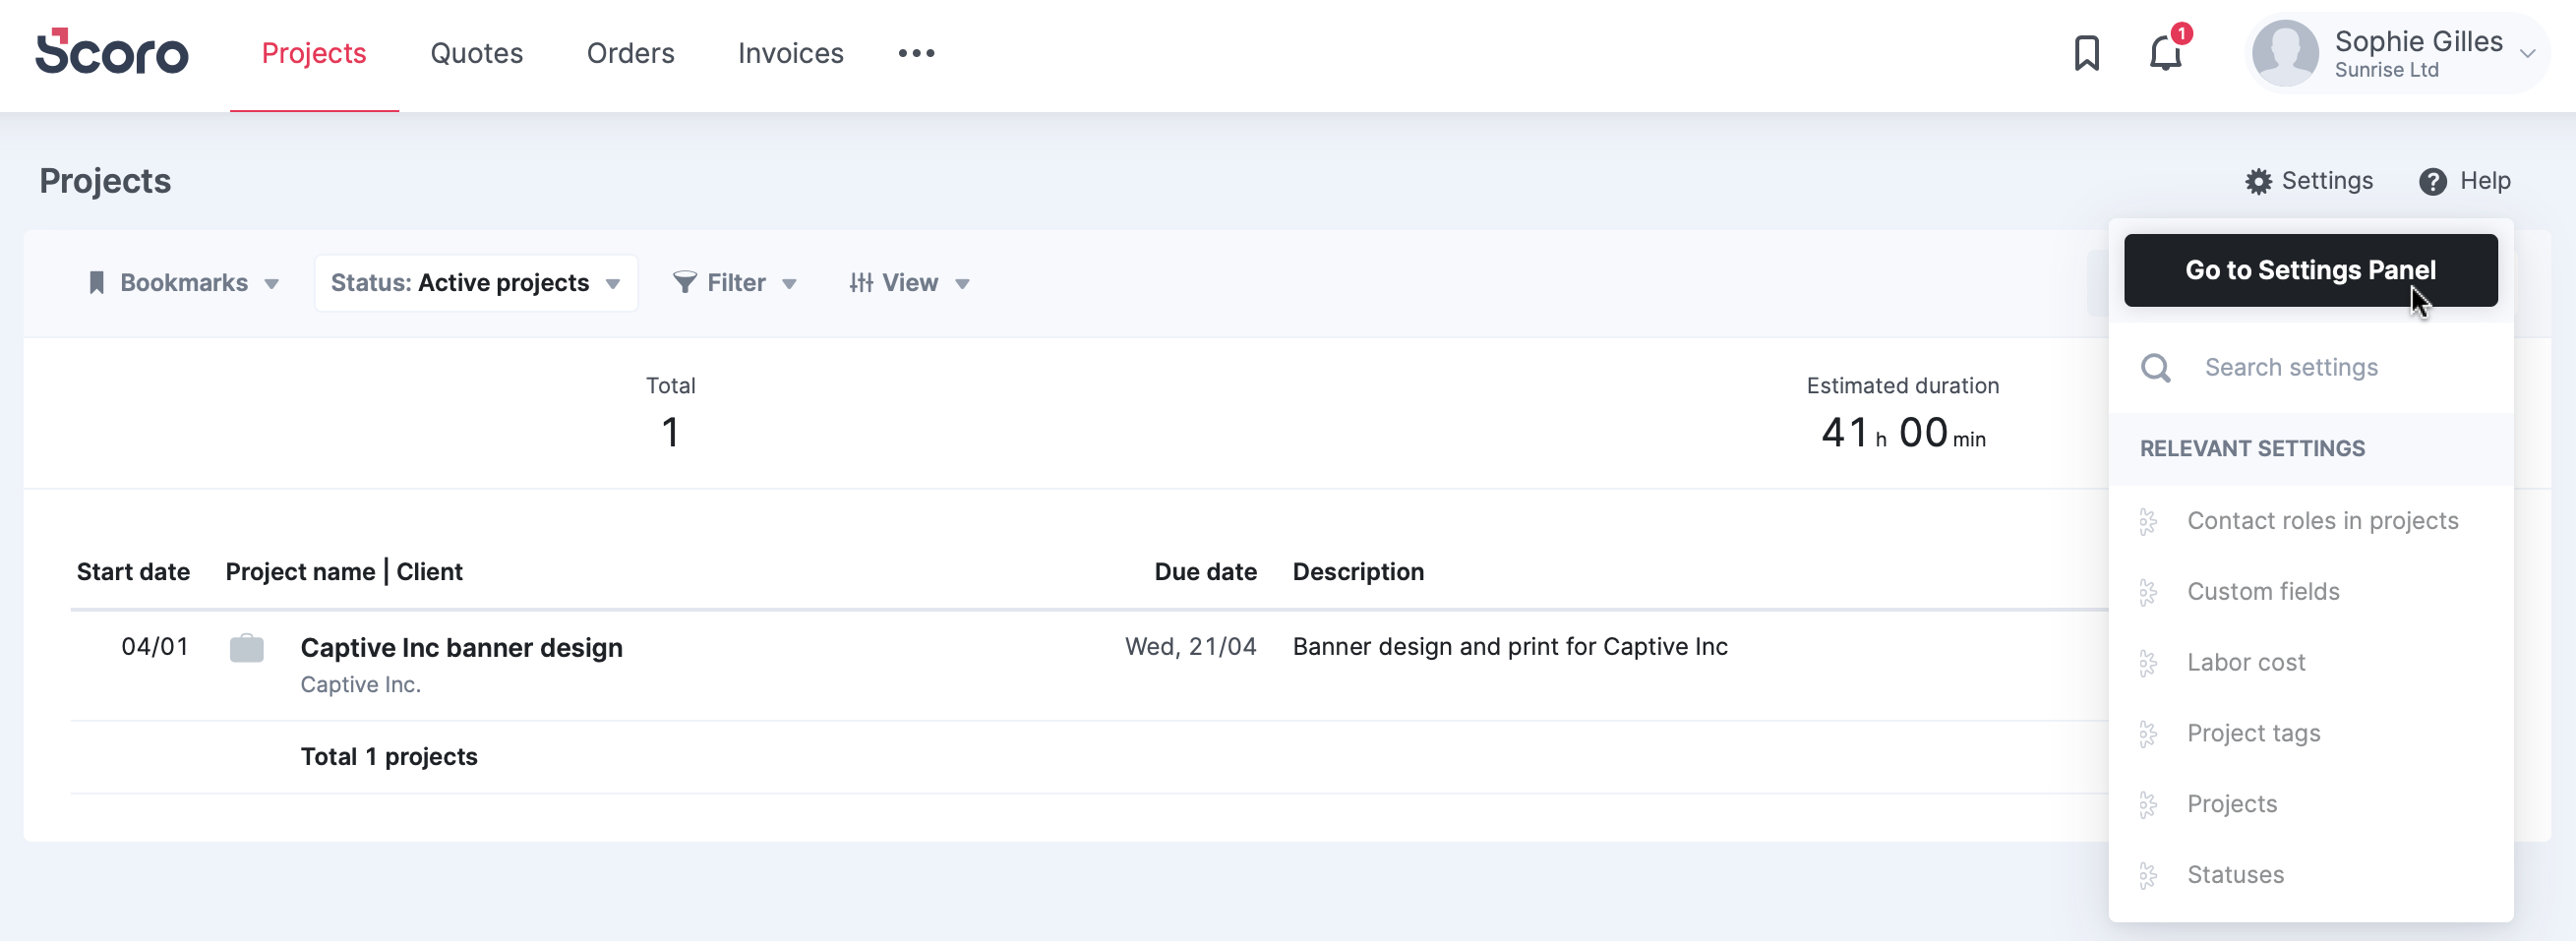Viewport: 2576px width, 941px height.
Task: Click Go to Settings Panel button
Action: [x=2310, y=270]
